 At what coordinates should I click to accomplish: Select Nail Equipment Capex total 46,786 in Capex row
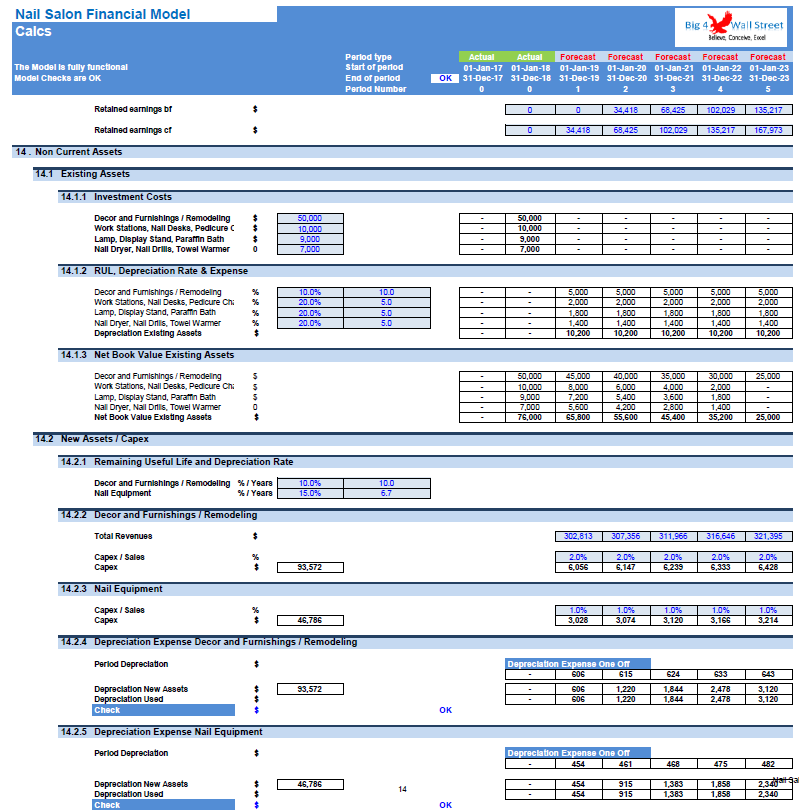(x=310, y=620)
